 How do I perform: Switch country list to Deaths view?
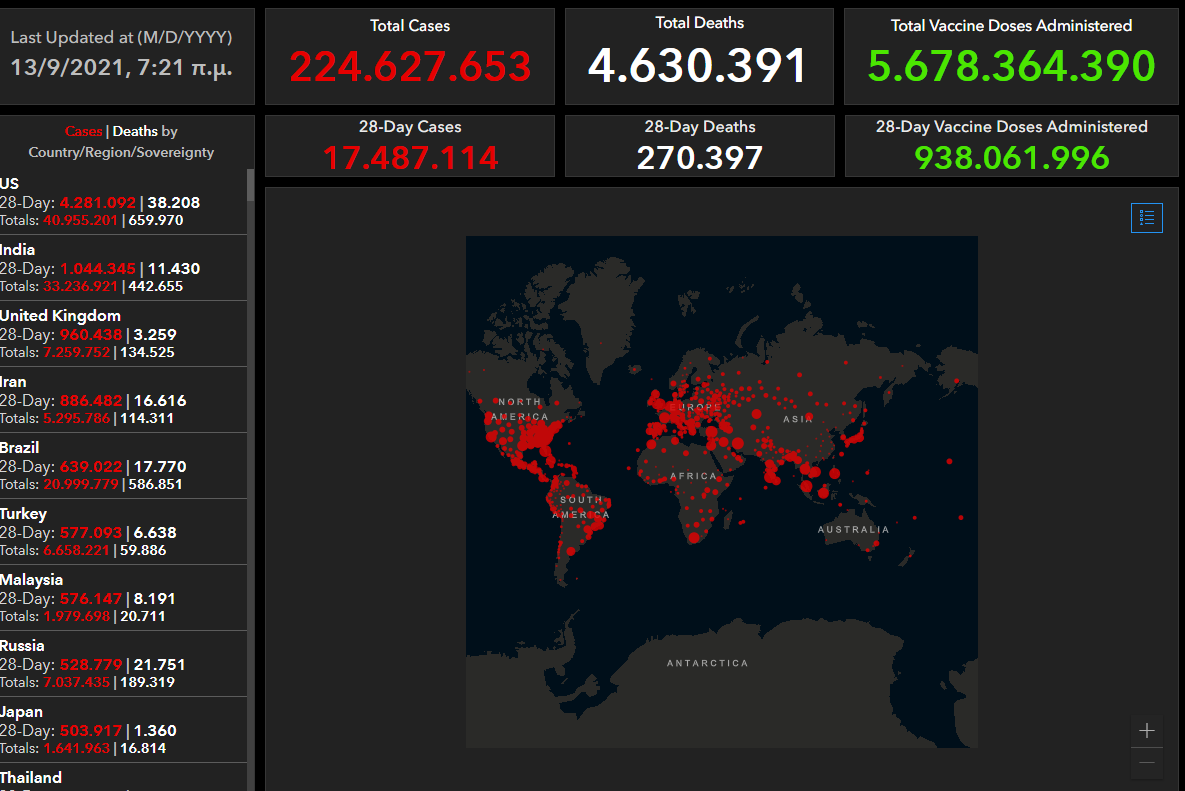coord(134,131)
